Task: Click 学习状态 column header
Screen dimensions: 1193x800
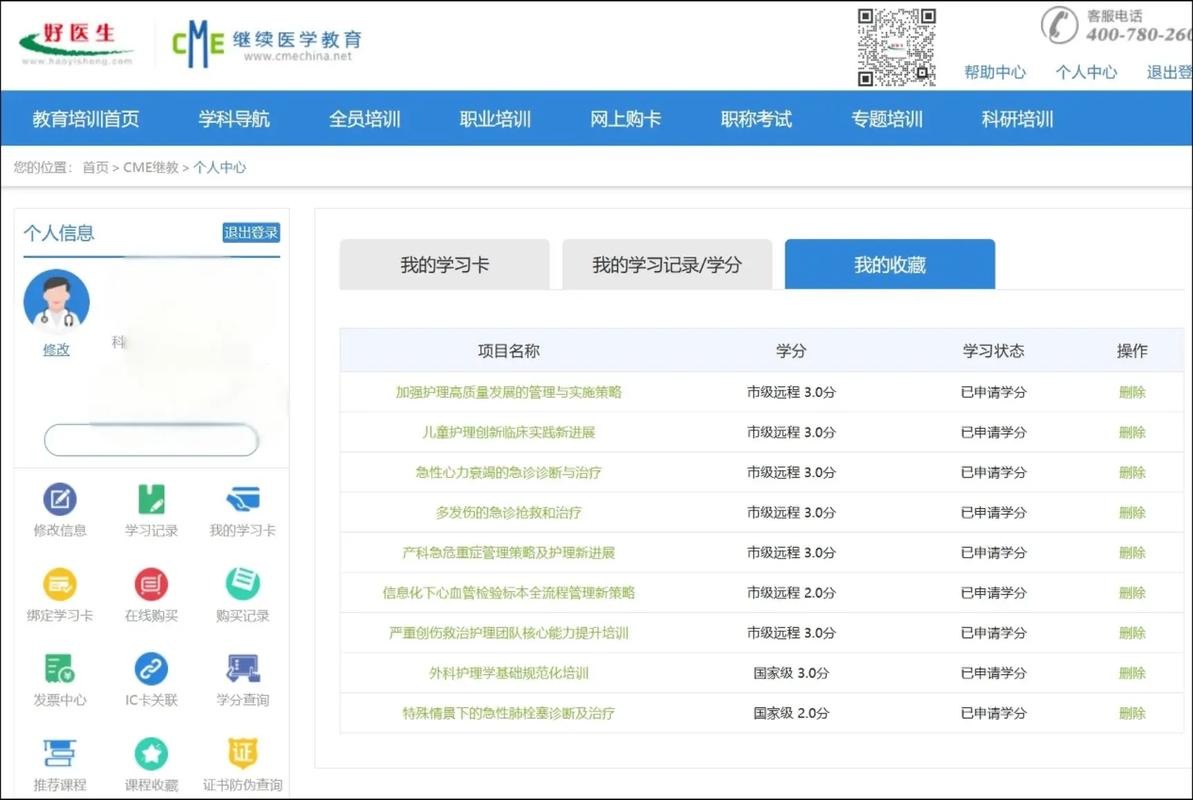Action: click(993, 351)
